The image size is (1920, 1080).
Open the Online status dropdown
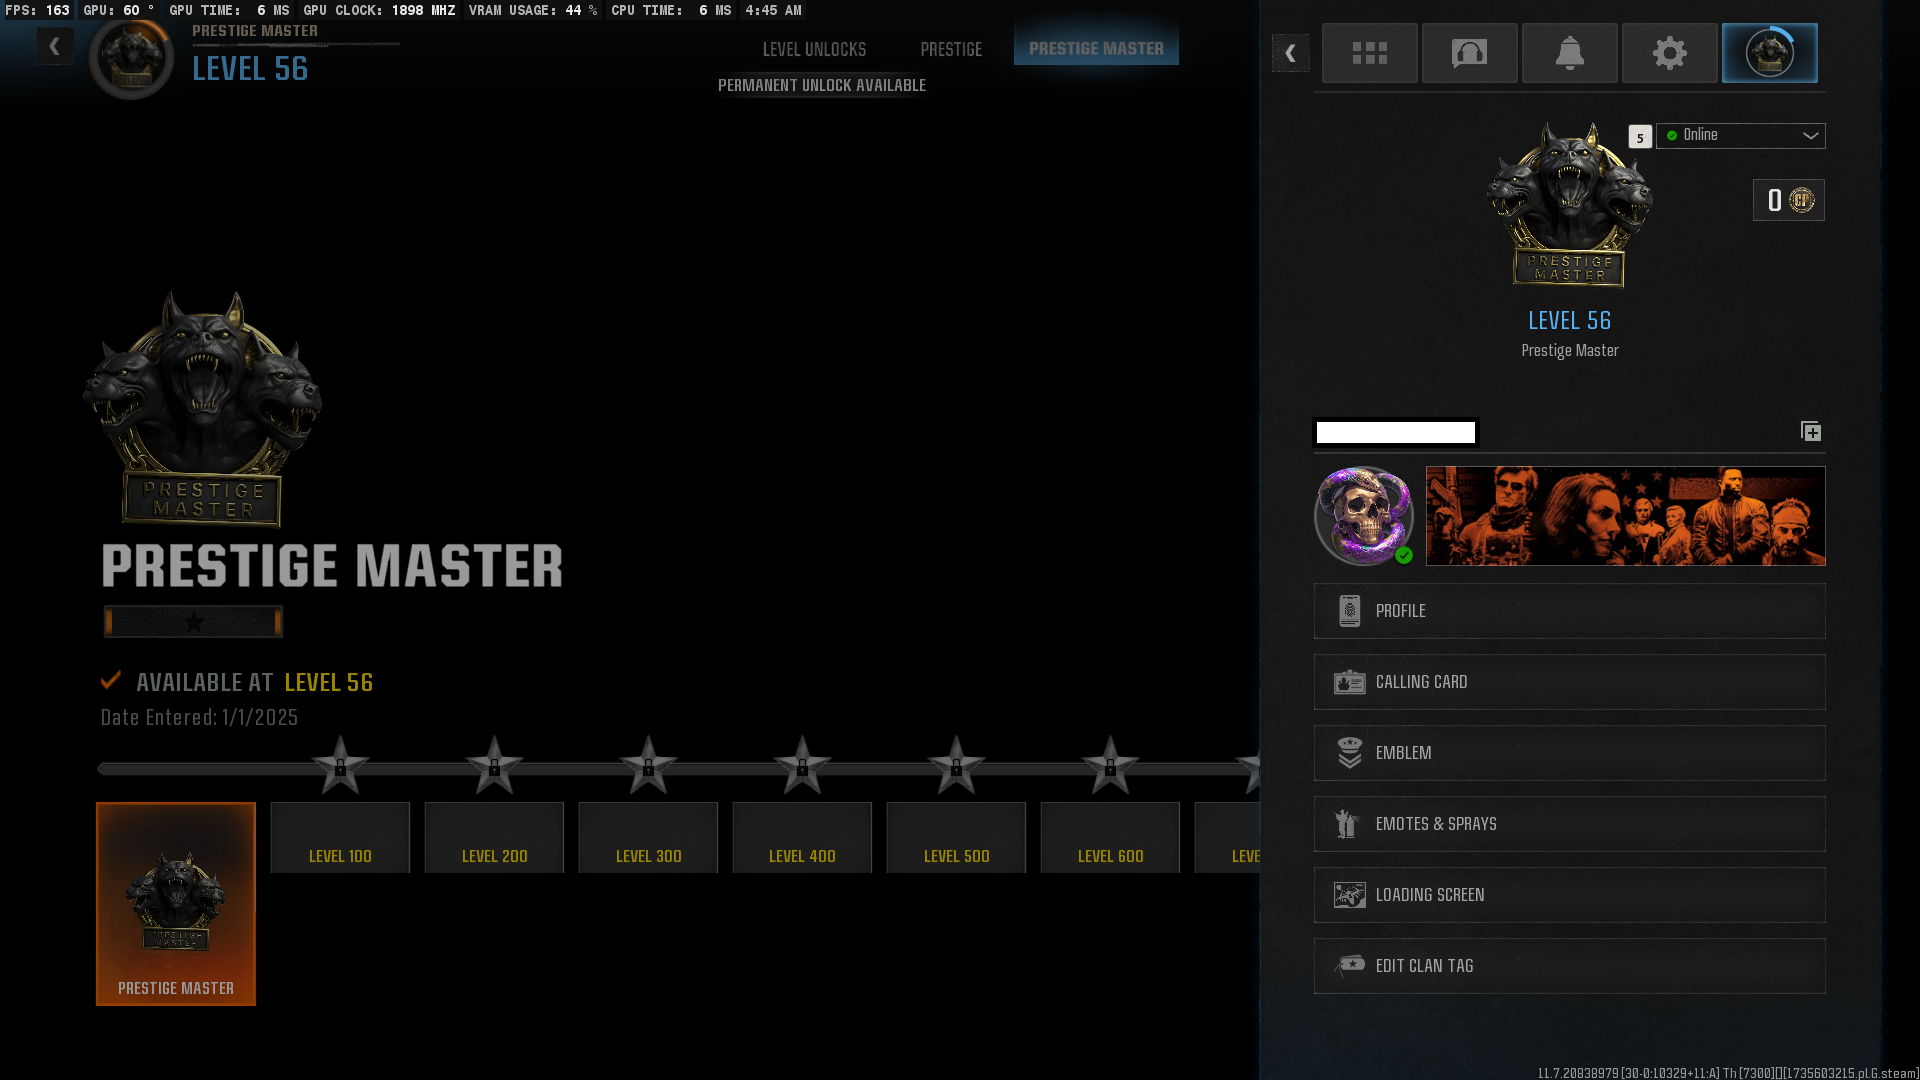1740,136
